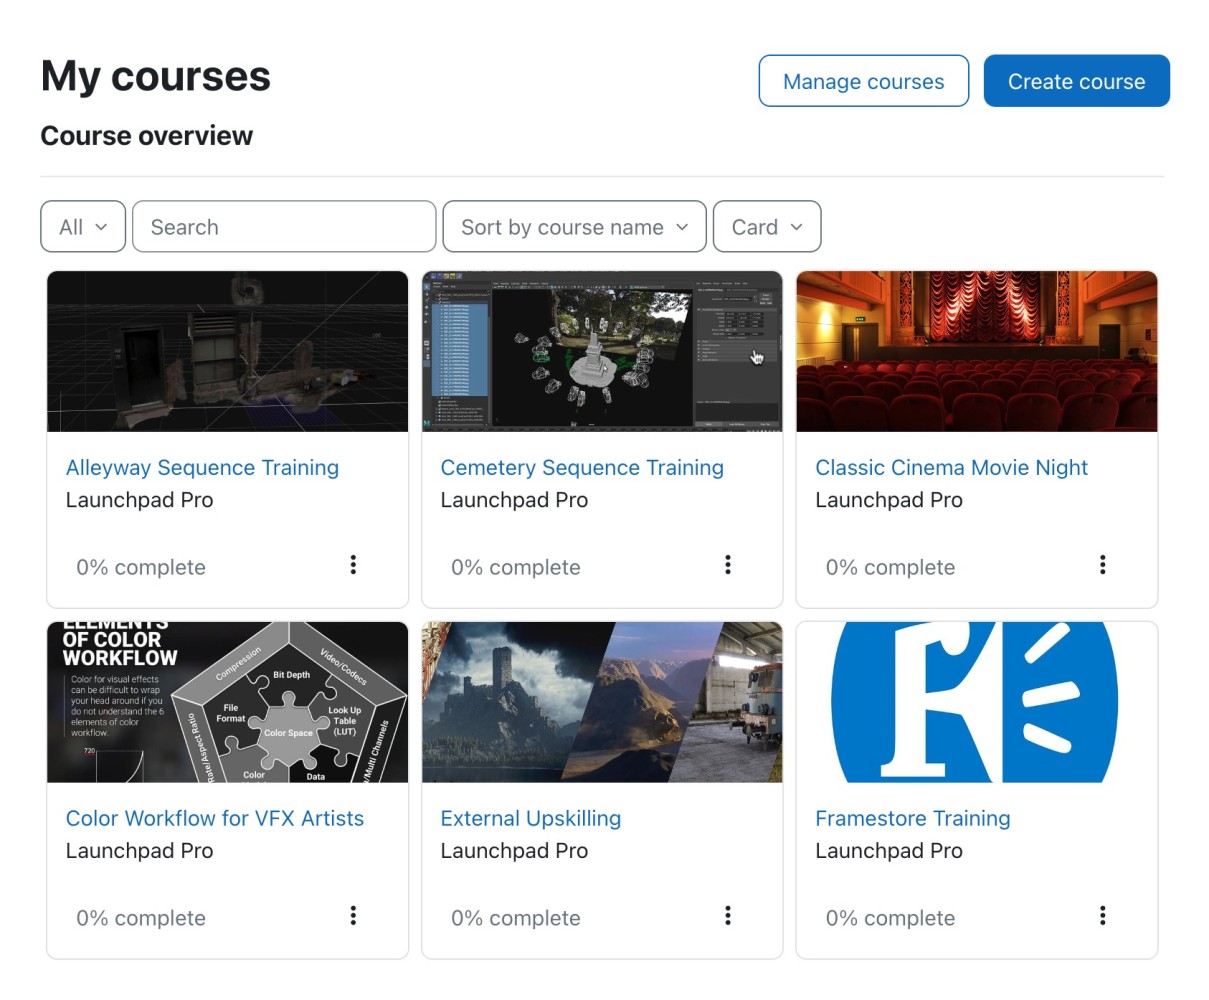Image resolution: width=1209 pixels, height=1000 pixels.
Task: Select the Alleyway Sequence Training thumbnail
Action: pyautogui.click(x=228, y=352)
